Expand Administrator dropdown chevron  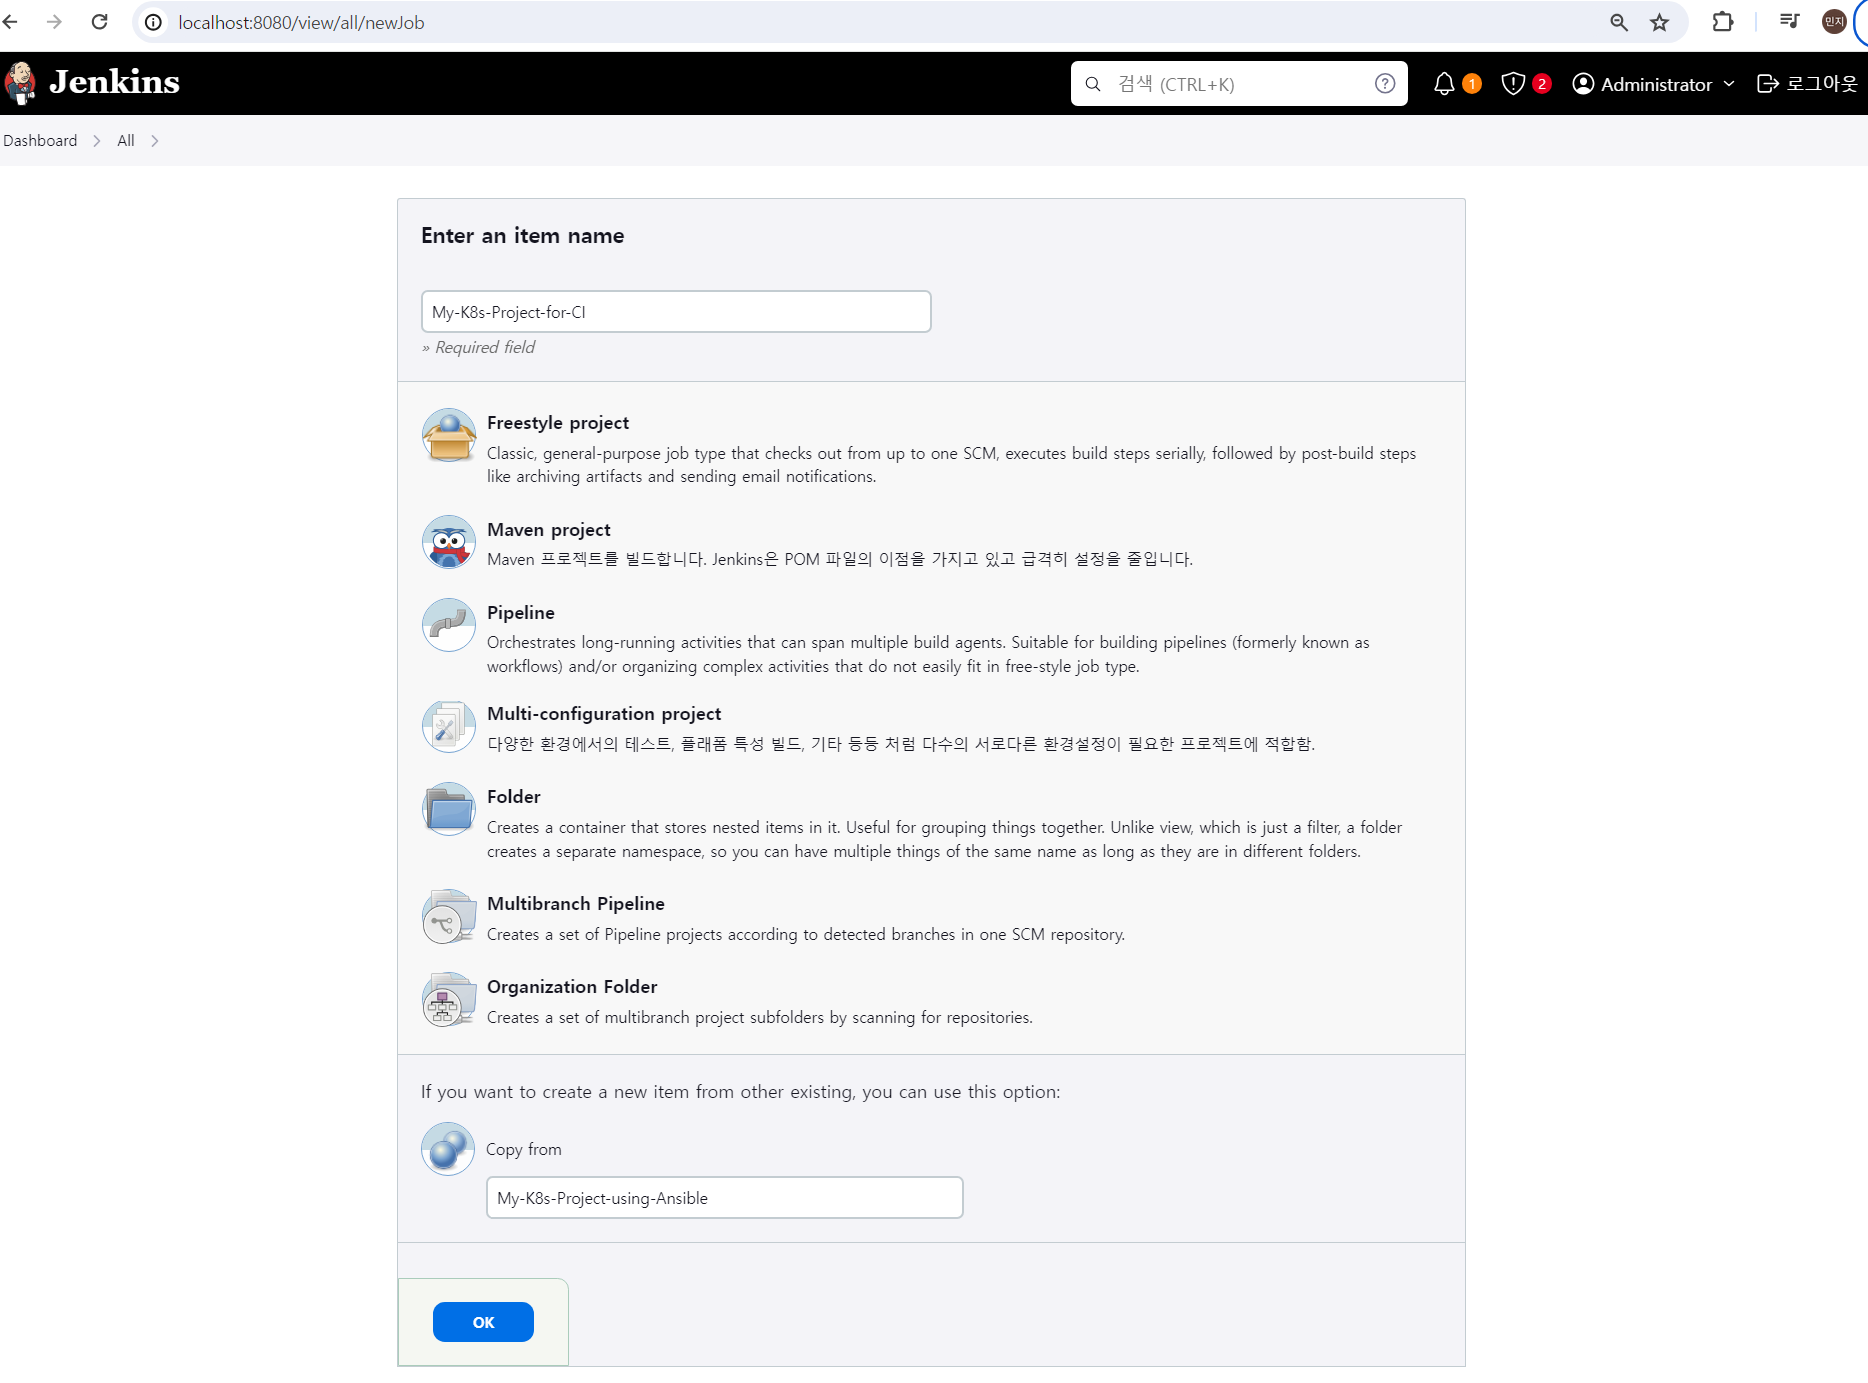pyautogui.click(x=1729, y=84)
